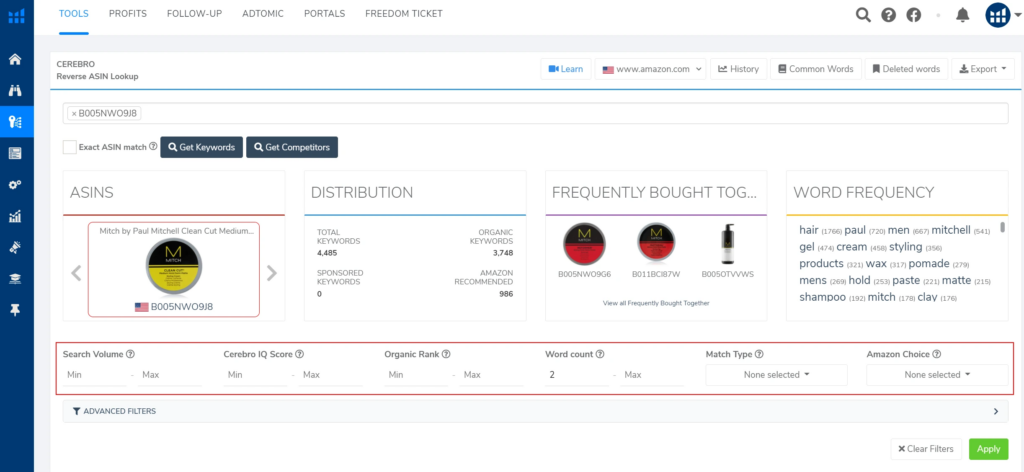The width and height of the screenshot is (1024, 472).
Task: Select the keyword research sidebar icon
Action: coord(15,121)
